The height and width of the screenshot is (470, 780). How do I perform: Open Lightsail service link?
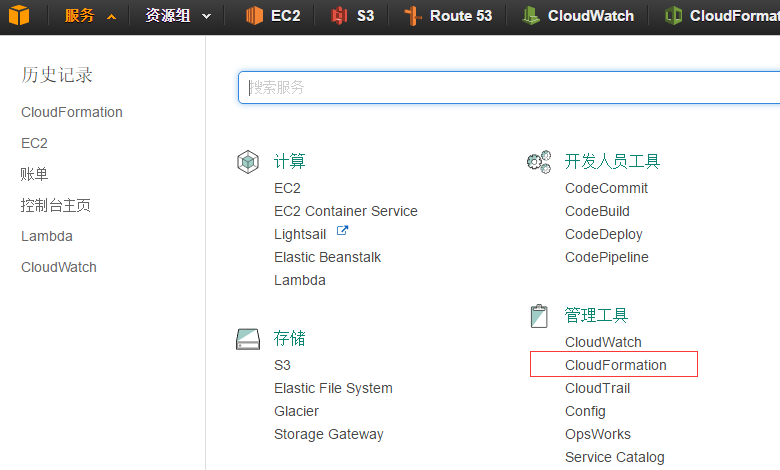300,234
